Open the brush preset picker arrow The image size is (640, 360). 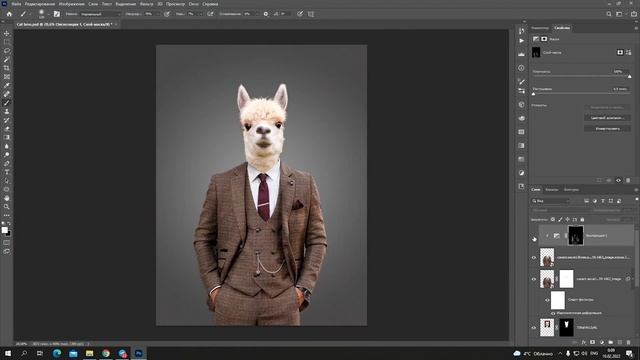click(x=48, y=14)
